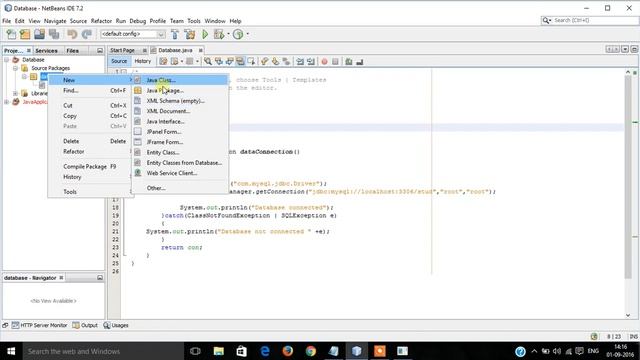Toggle Highlight Search in editor toolbar
This screenshot has height=360, width=640.
(x=240, y=61)
